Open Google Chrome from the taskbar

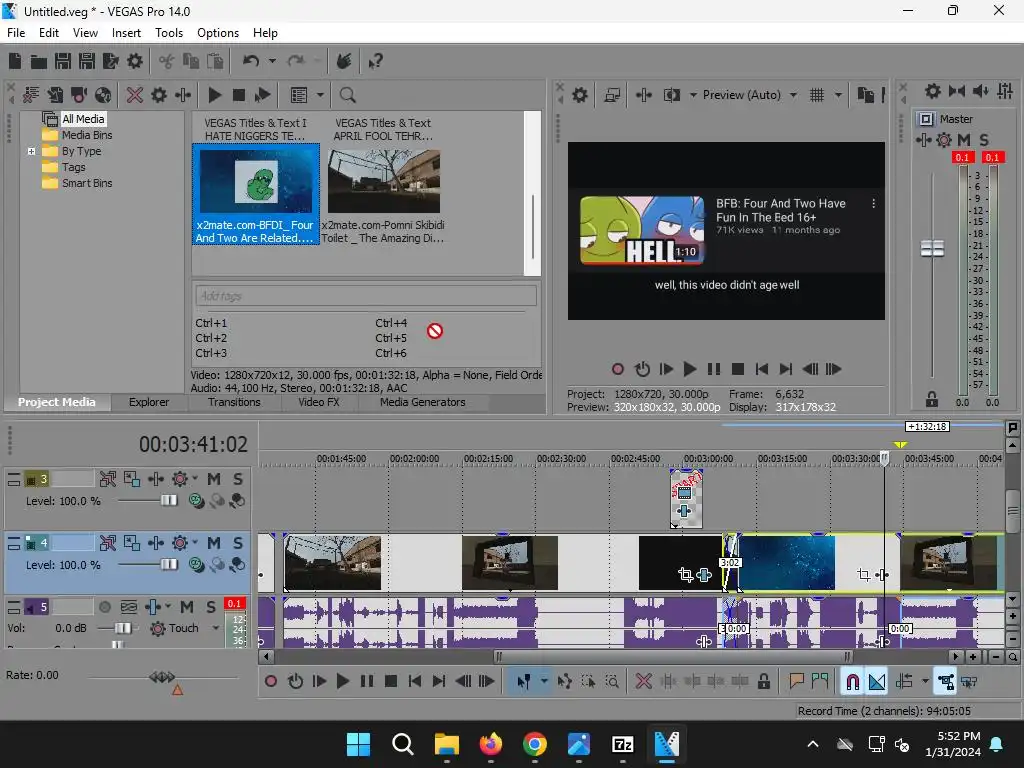coord(535,744)
